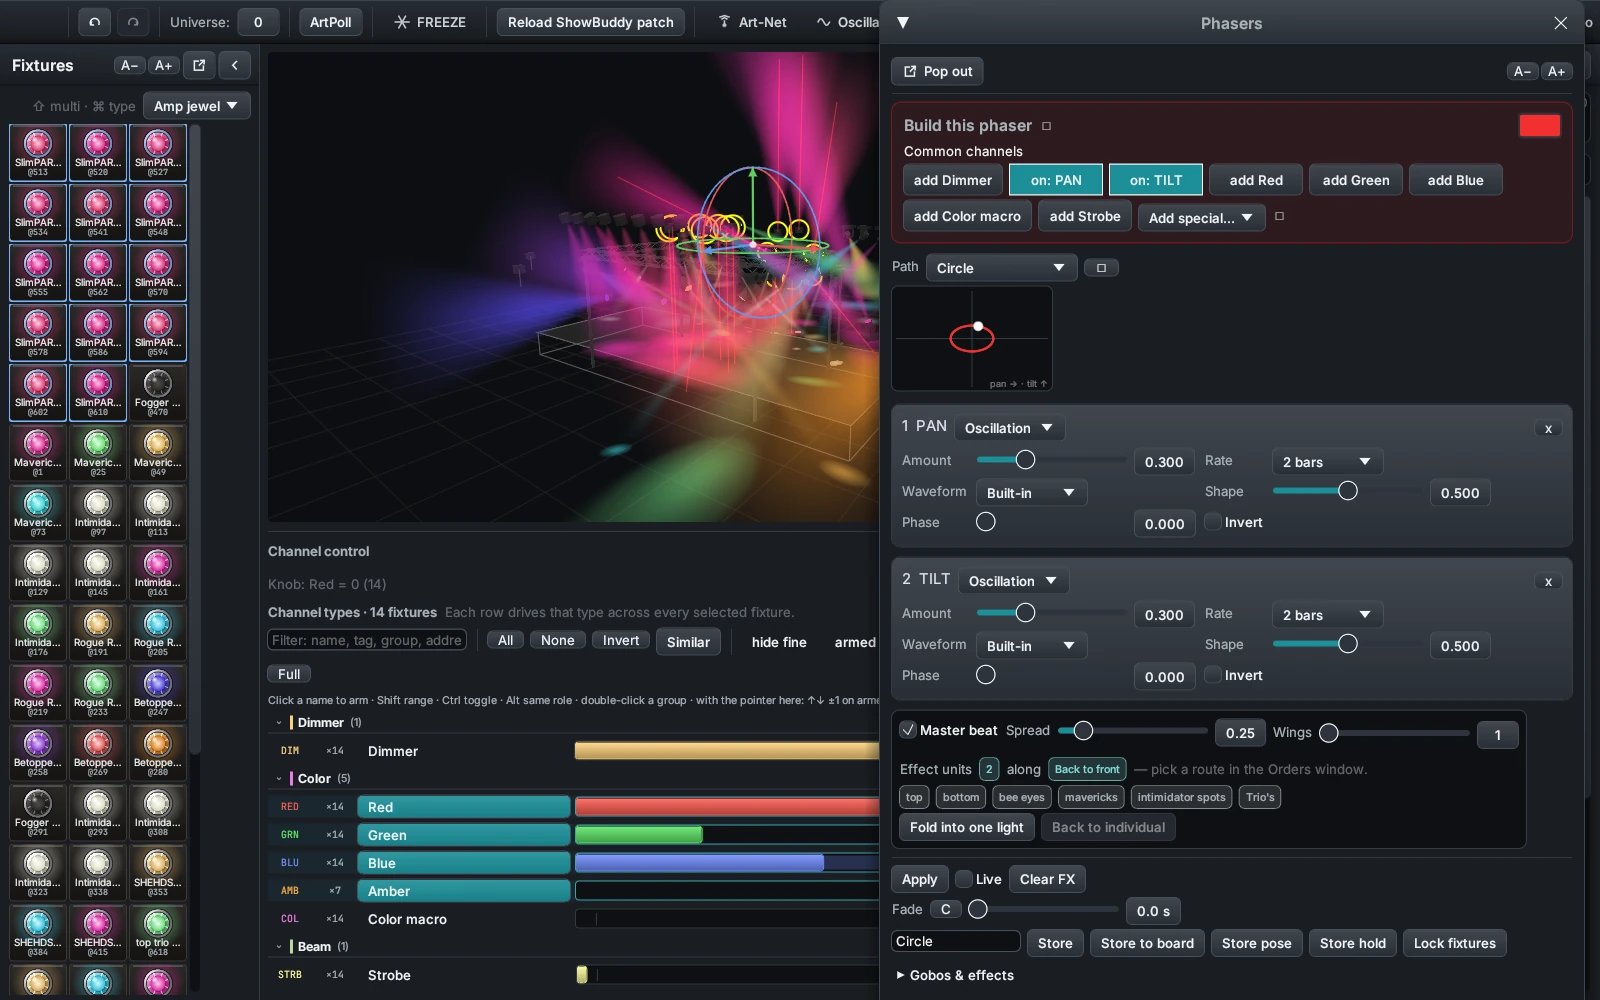Select the SHEHDS fixture at address 353

[x=158, y=873]
